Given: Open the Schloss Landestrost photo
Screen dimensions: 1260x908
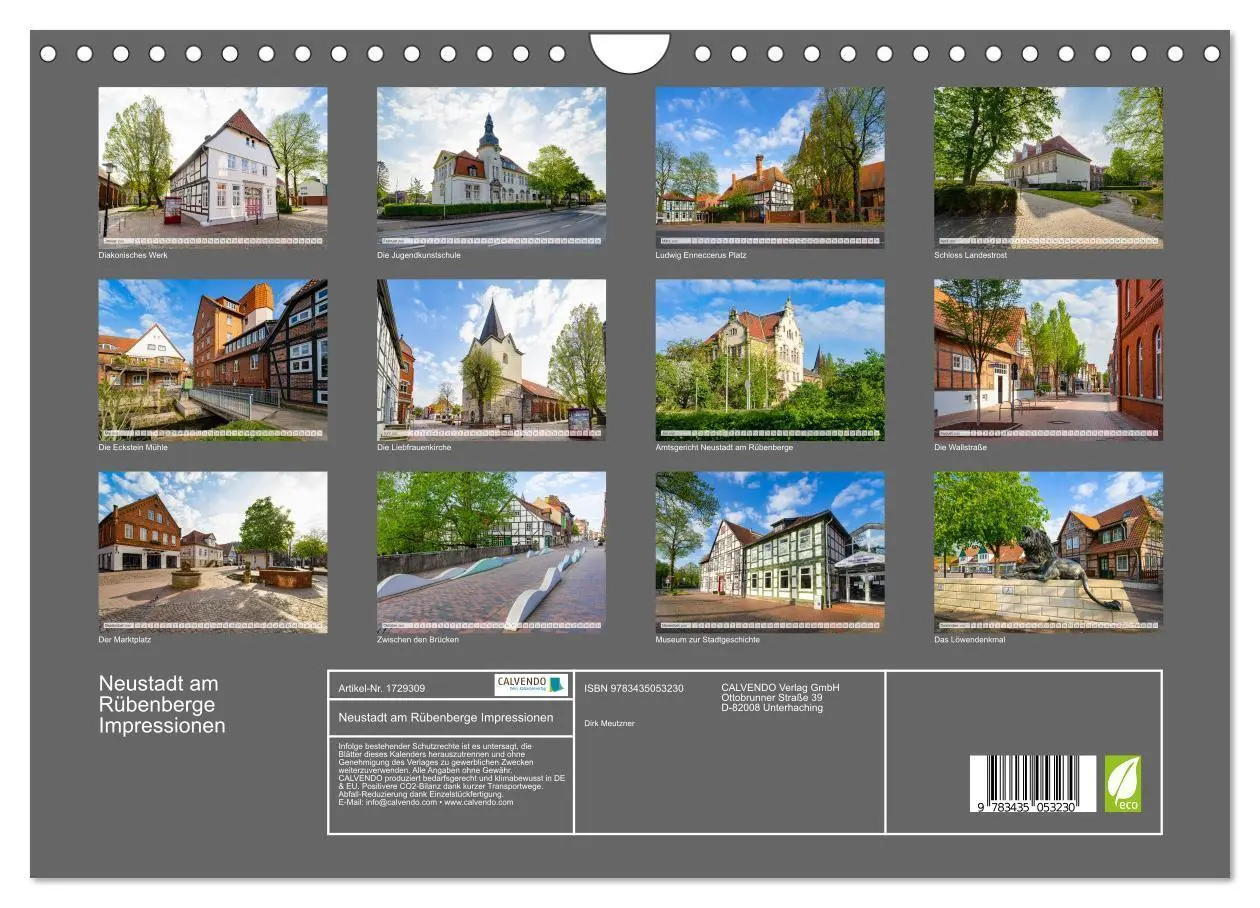Looking at the screenshot, I should pos(1048,167).
